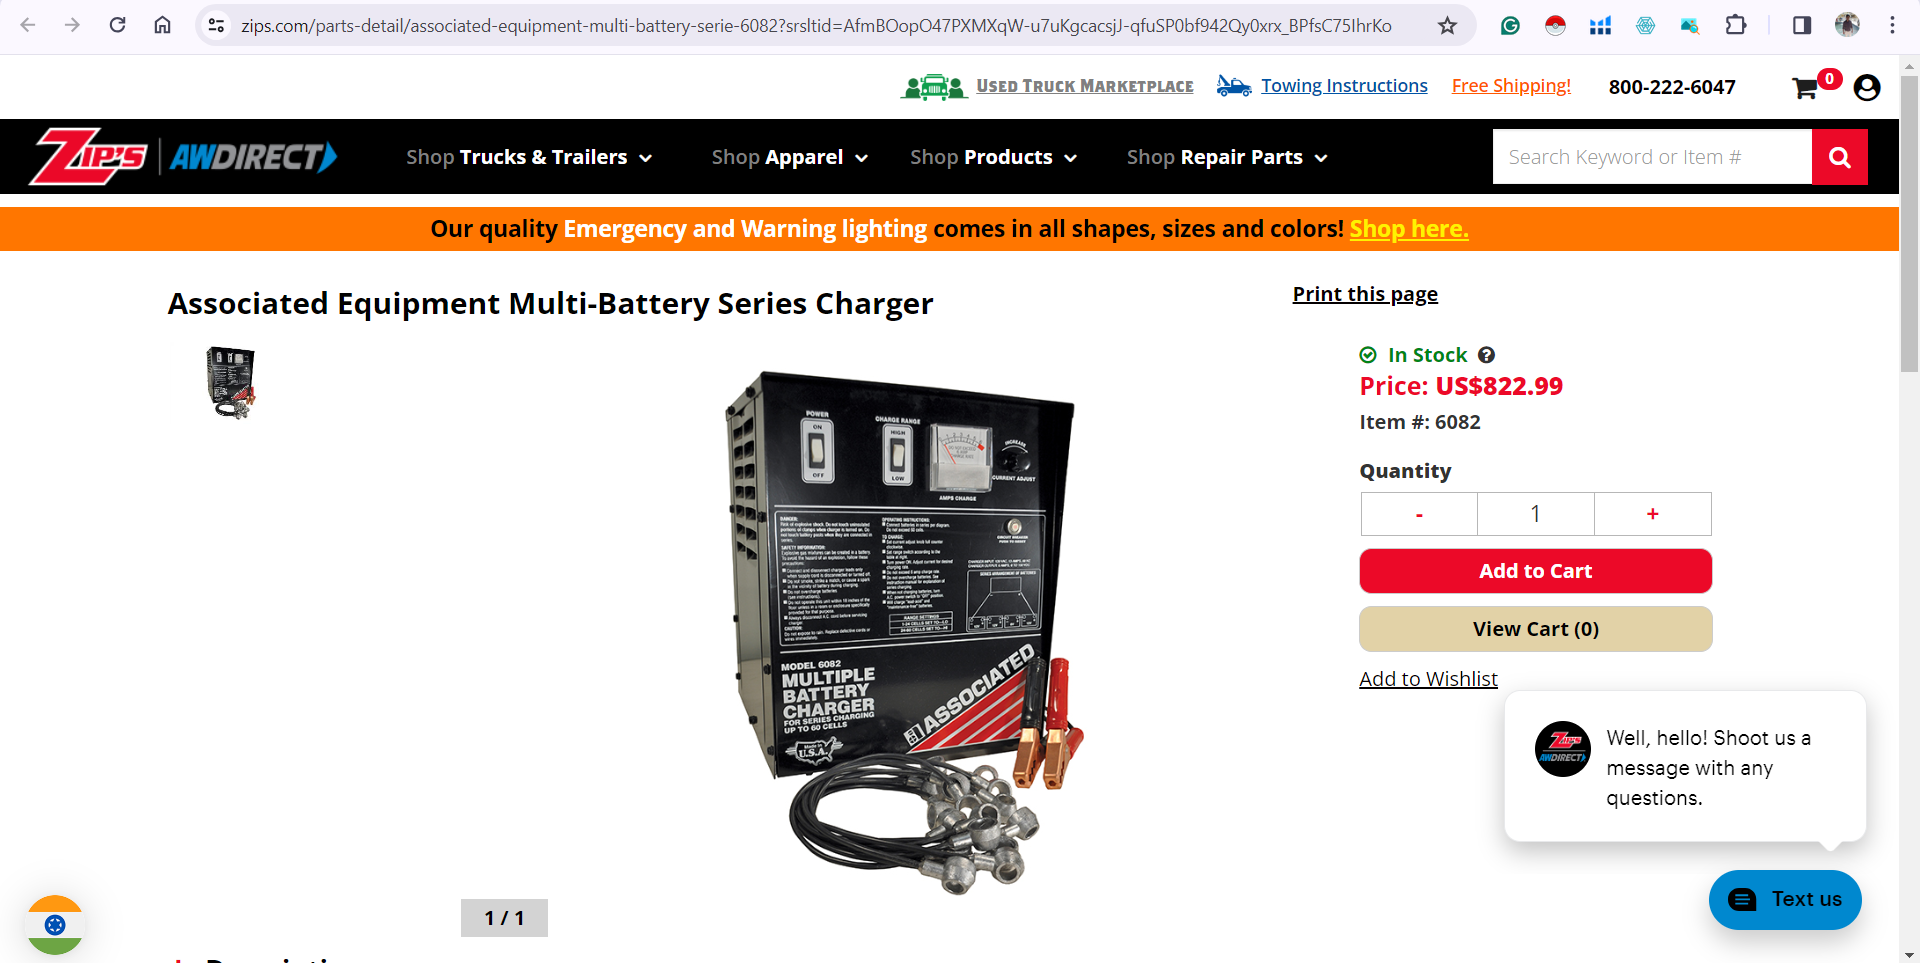Expand the Shop Trucks & Trailers dropdown
1920x963 pixels.
529,157
